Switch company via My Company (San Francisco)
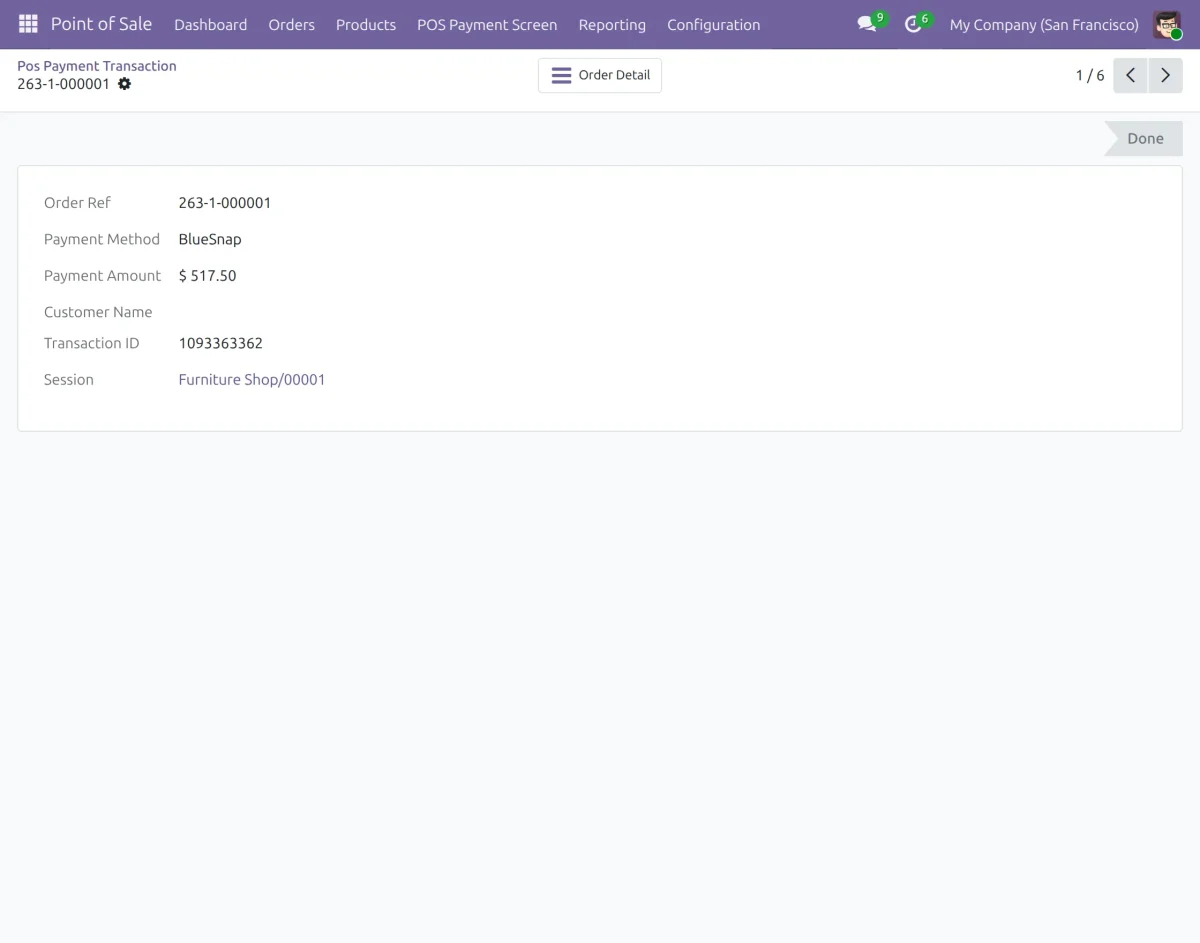Screen dimensions: 1200x943 tap(1044, 24)
